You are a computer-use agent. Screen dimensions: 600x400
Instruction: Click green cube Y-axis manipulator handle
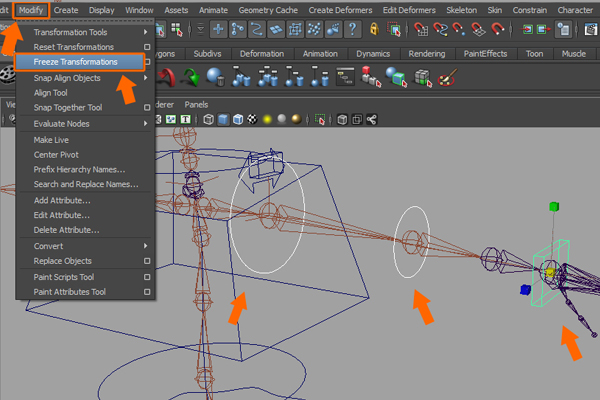click(x=554, y=207)
